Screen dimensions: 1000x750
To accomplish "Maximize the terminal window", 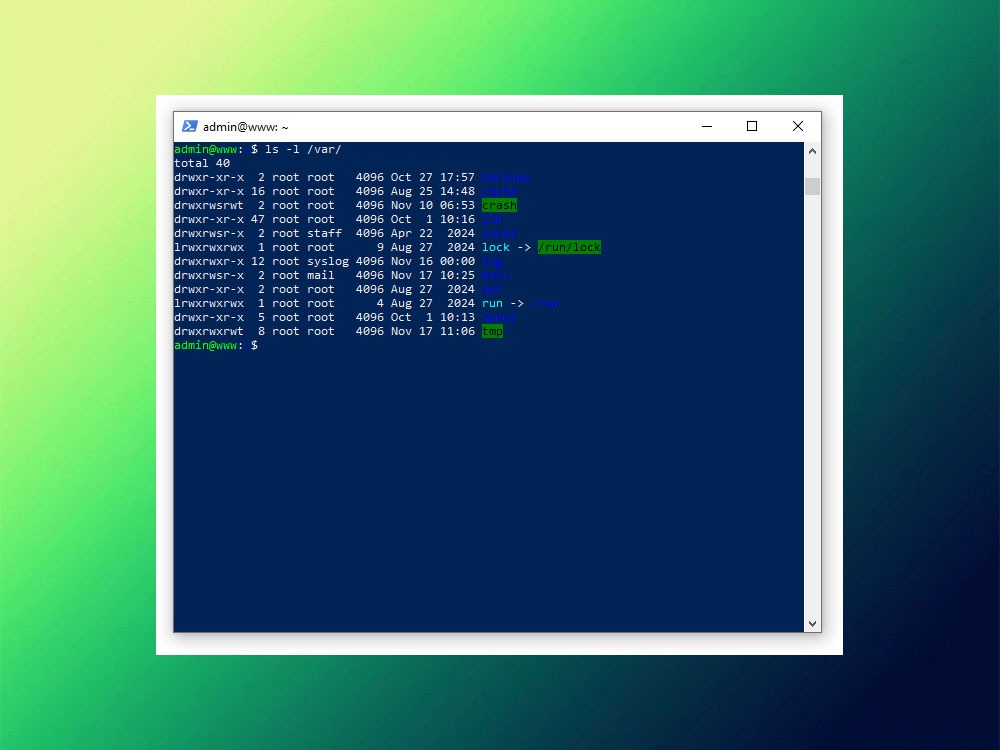I will point(752,127).
